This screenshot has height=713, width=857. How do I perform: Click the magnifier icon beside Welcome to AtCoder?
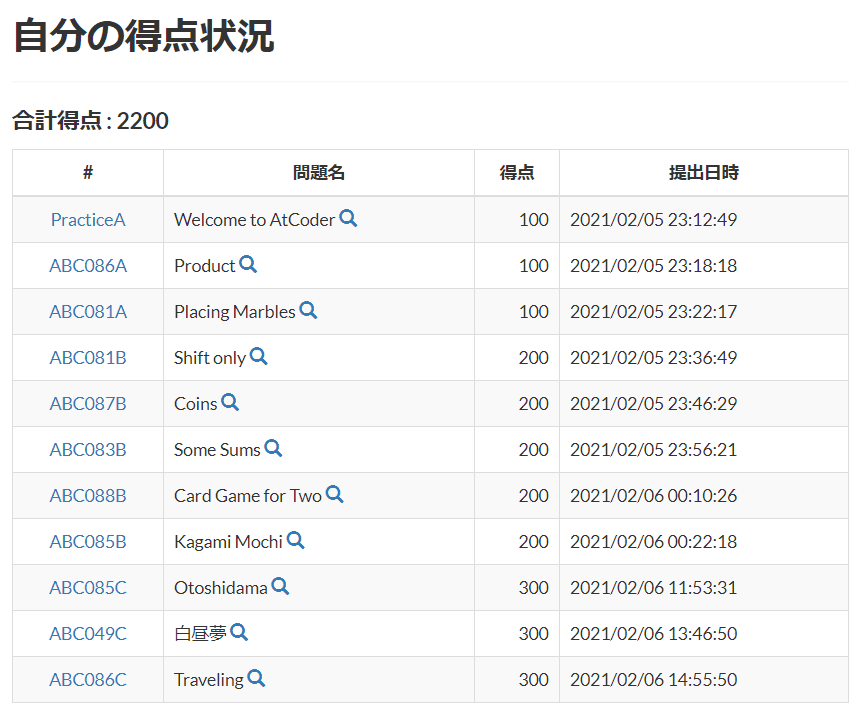[348, 219]
